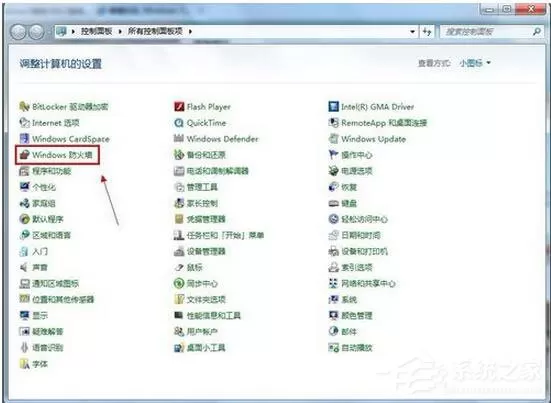This screenshot has height=403, width=551.
Task: Expand arrow before 控制面板 breadcrumb
Action: tap(73, 32)
